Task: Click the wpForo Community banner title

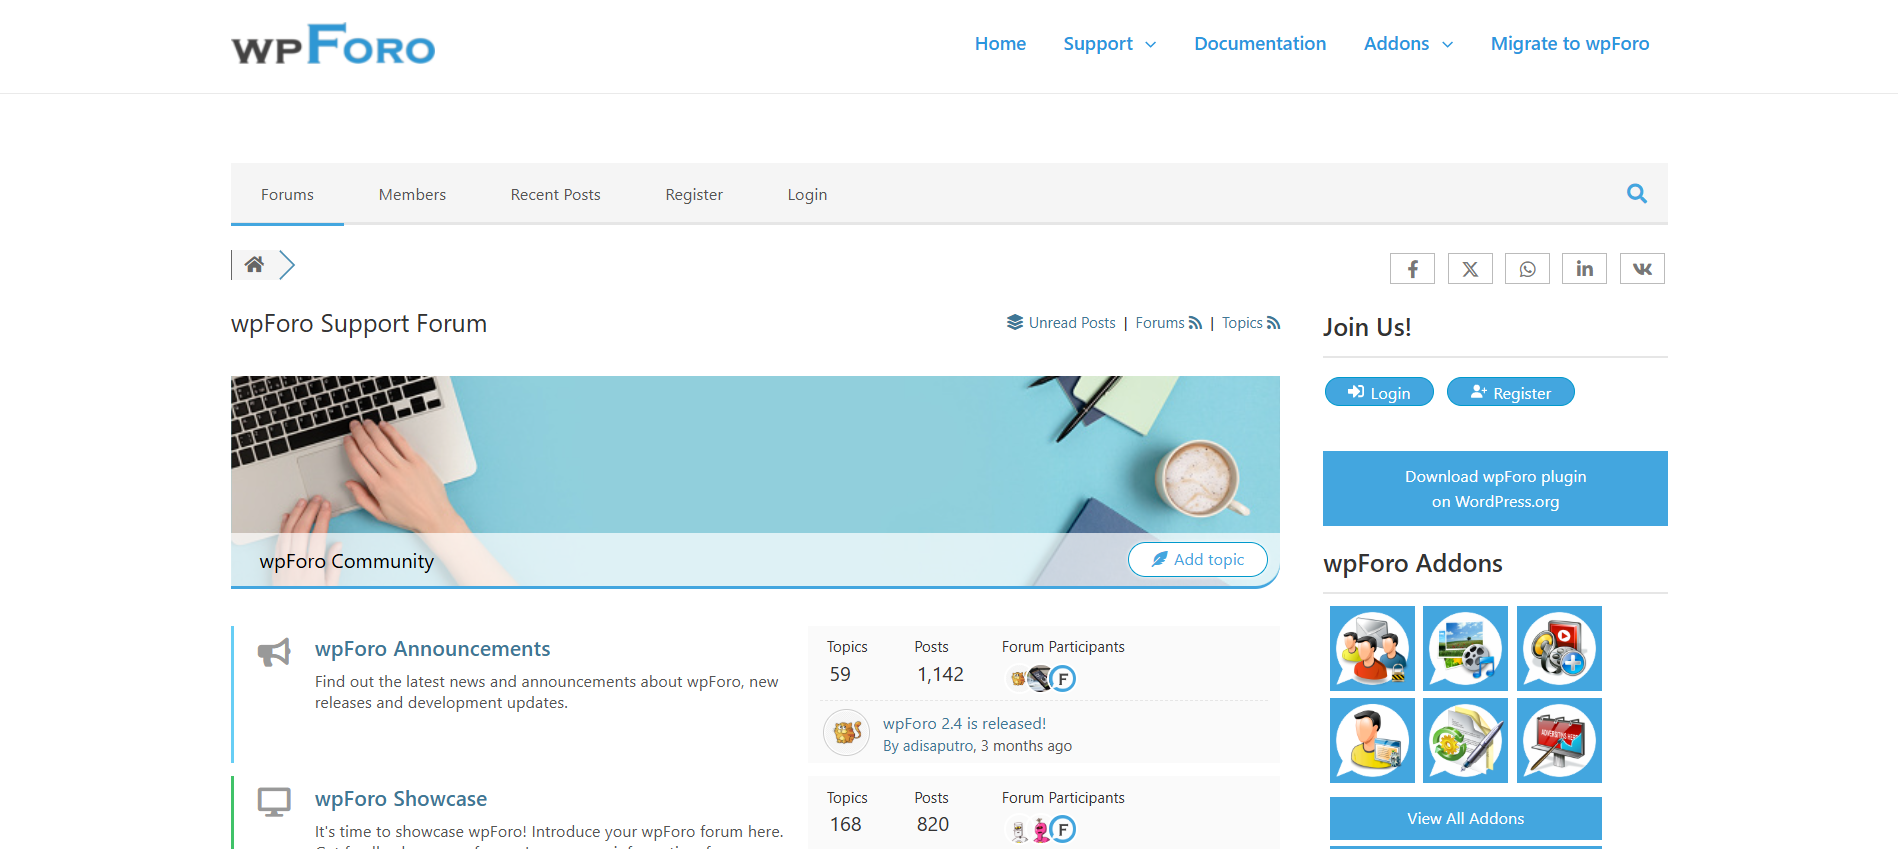Action: point(346,561)
